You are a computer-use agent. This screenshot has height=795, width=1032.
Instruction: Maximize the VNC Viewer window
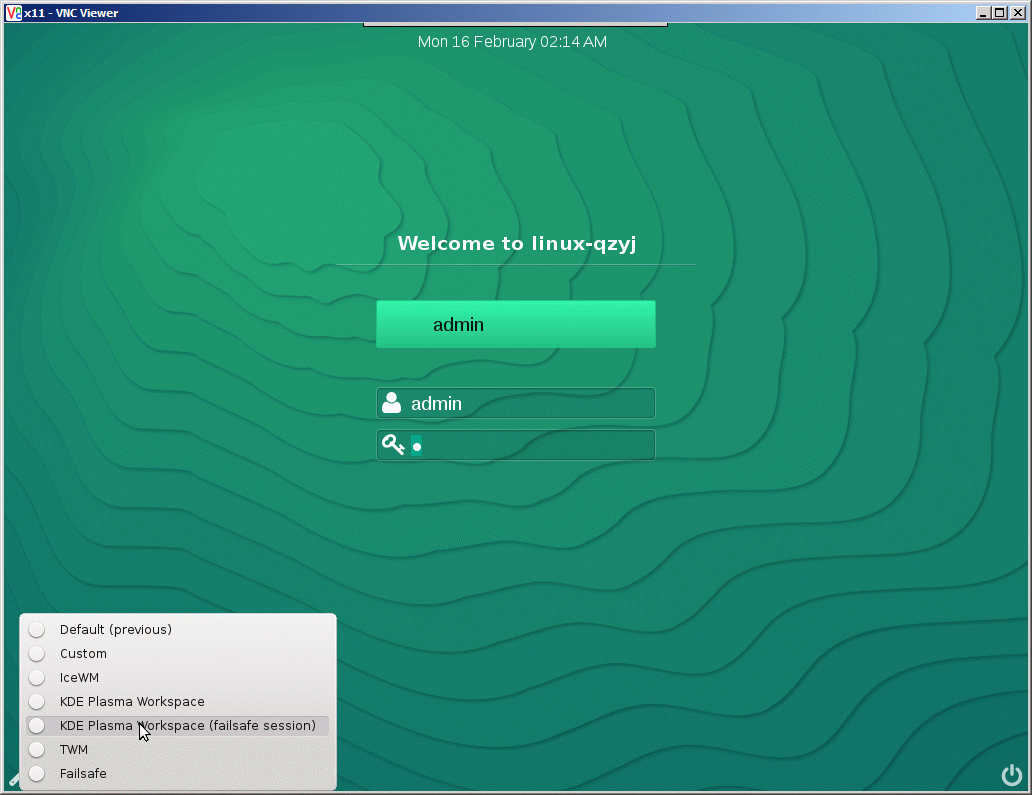1000,13
